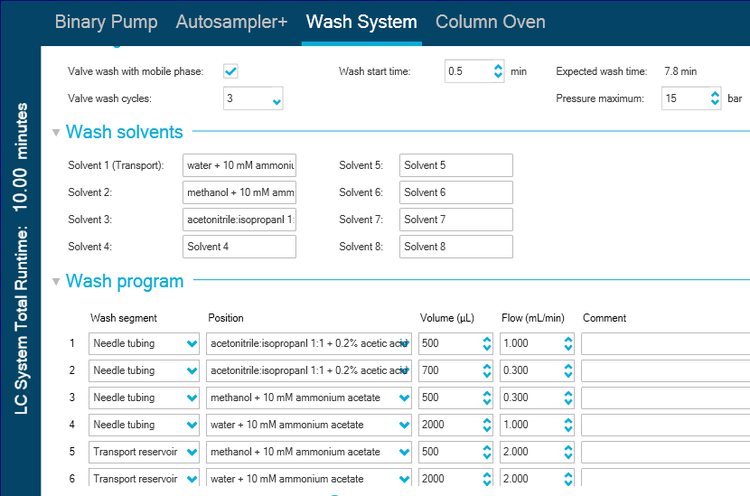The height and width of the screenshot is (496, 750).
Task: Increase row 1 Volume with up arrow
Action: [x=486, y=339]
